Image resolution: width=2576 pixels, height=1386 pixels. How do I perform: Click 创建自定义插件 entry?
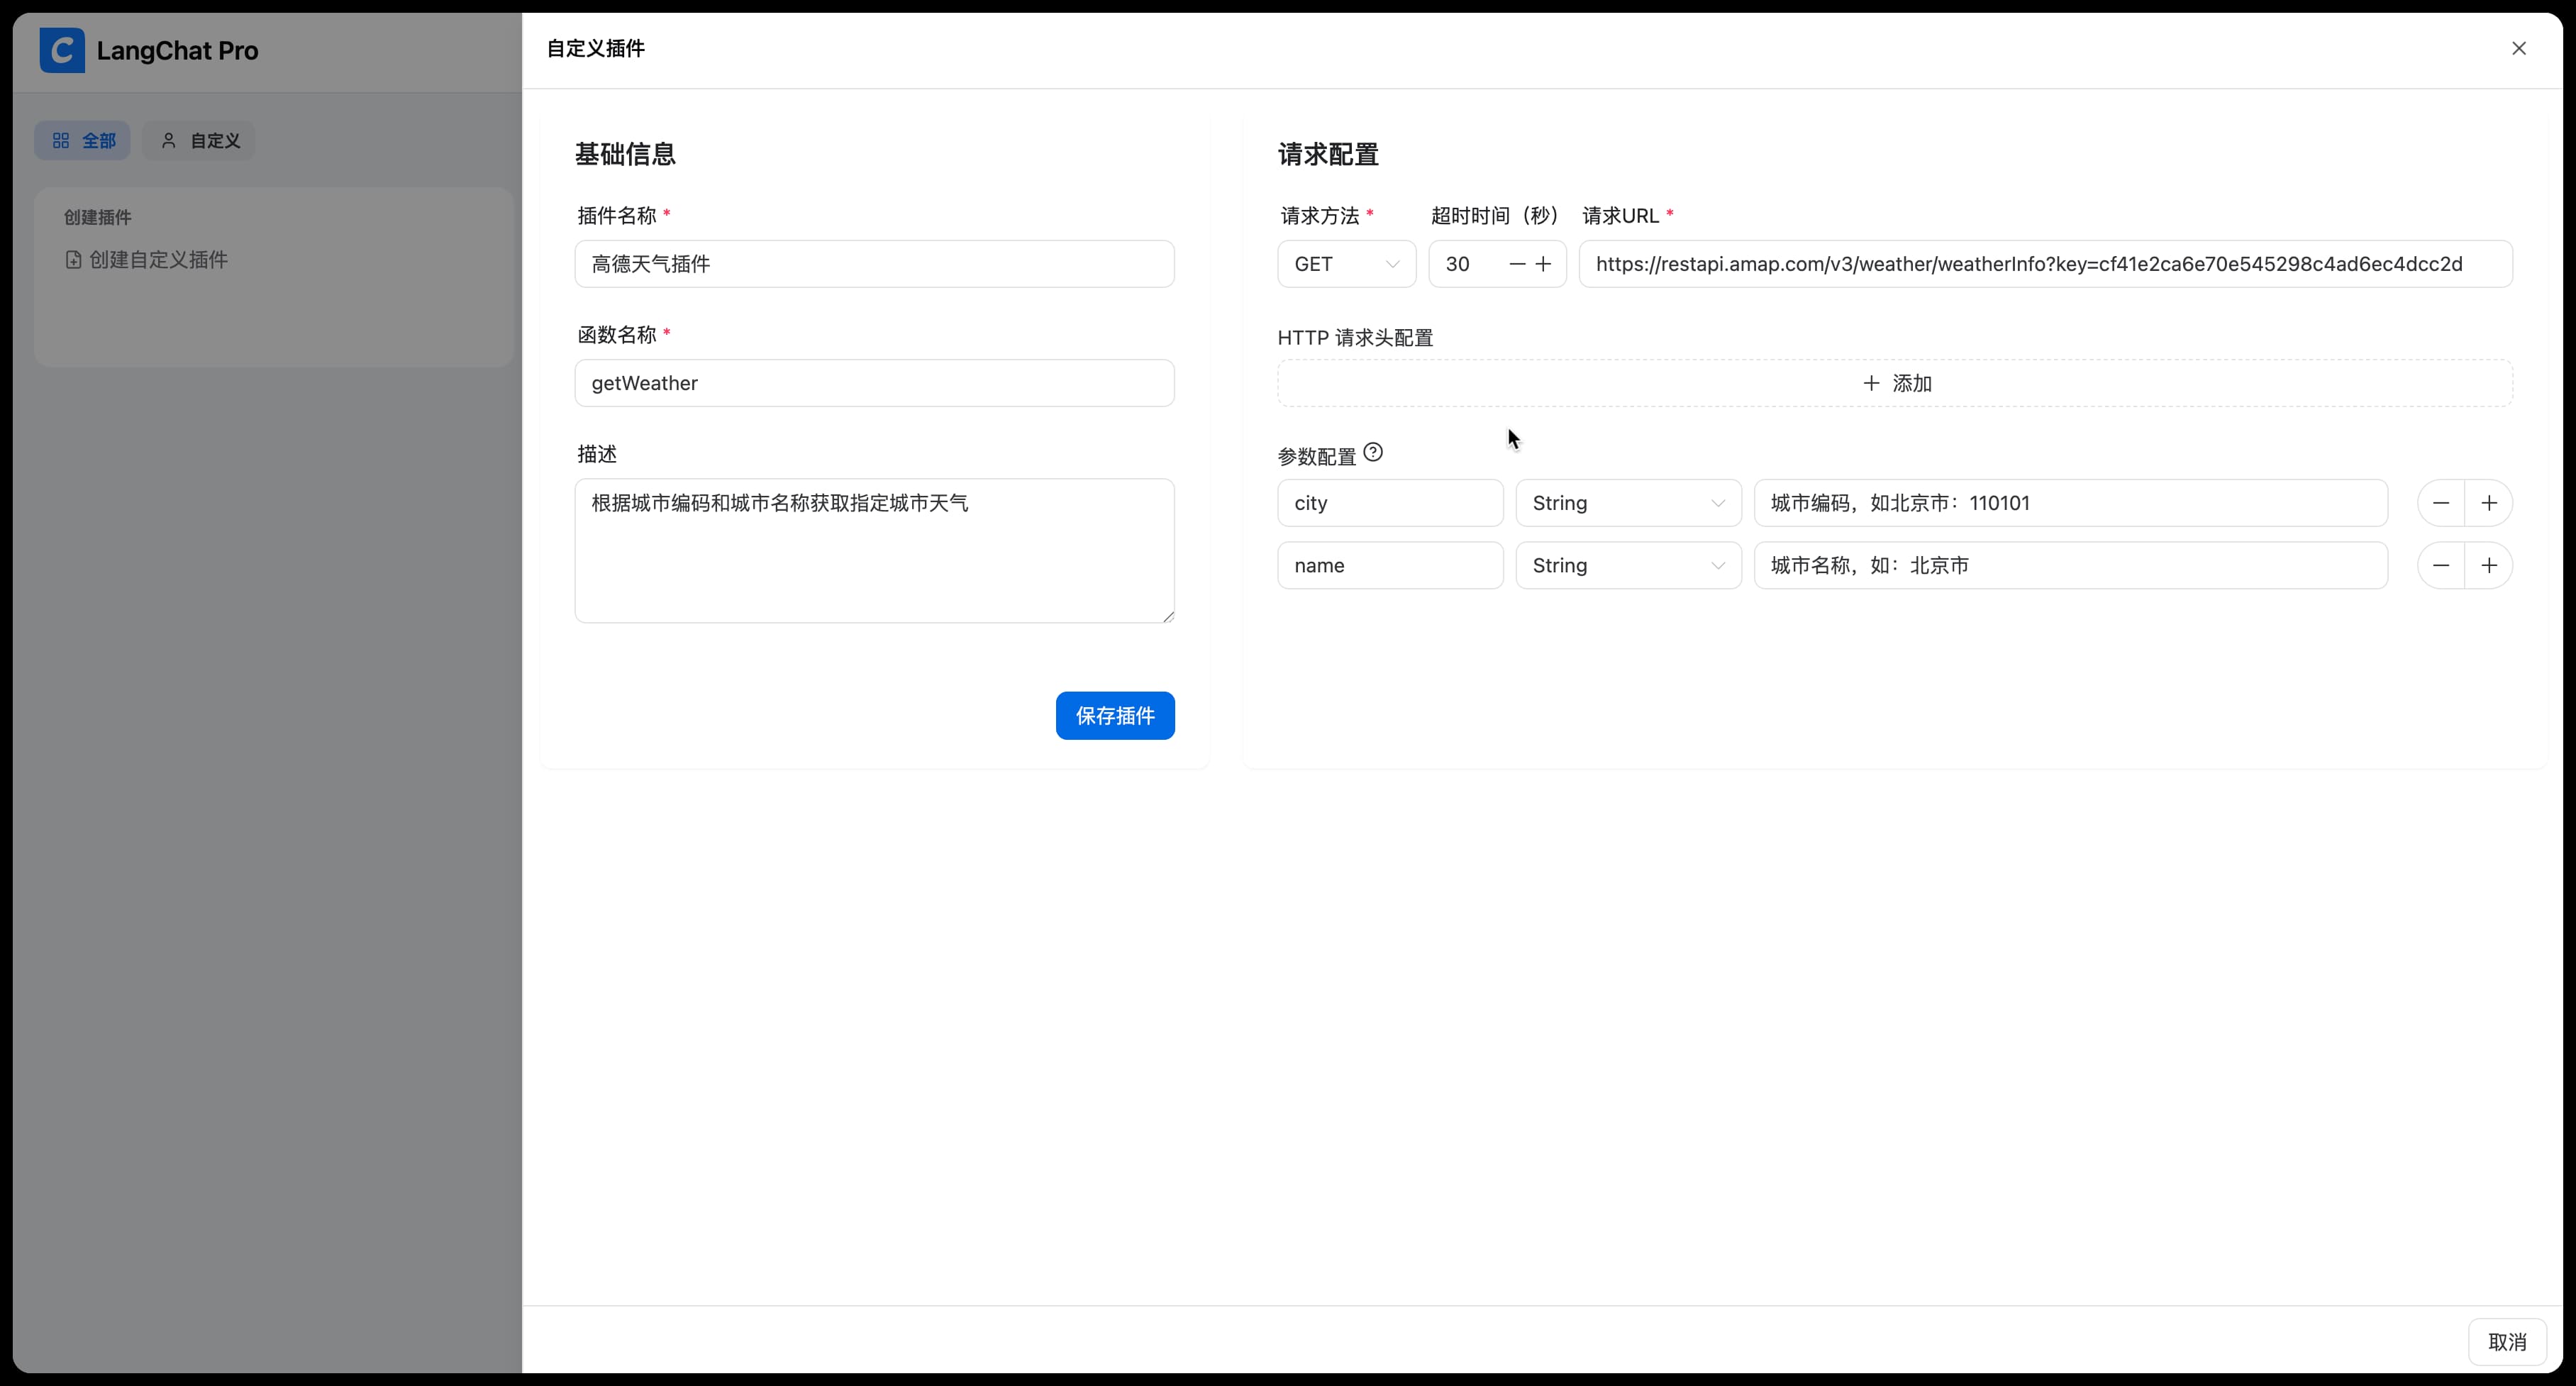tap(147, 260)
